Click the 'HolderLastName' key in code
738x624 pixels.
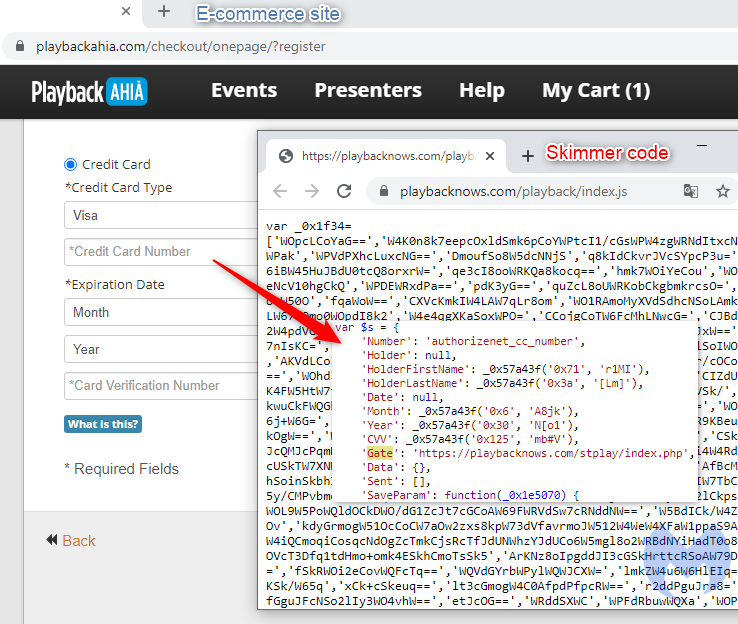click(412, 383)
